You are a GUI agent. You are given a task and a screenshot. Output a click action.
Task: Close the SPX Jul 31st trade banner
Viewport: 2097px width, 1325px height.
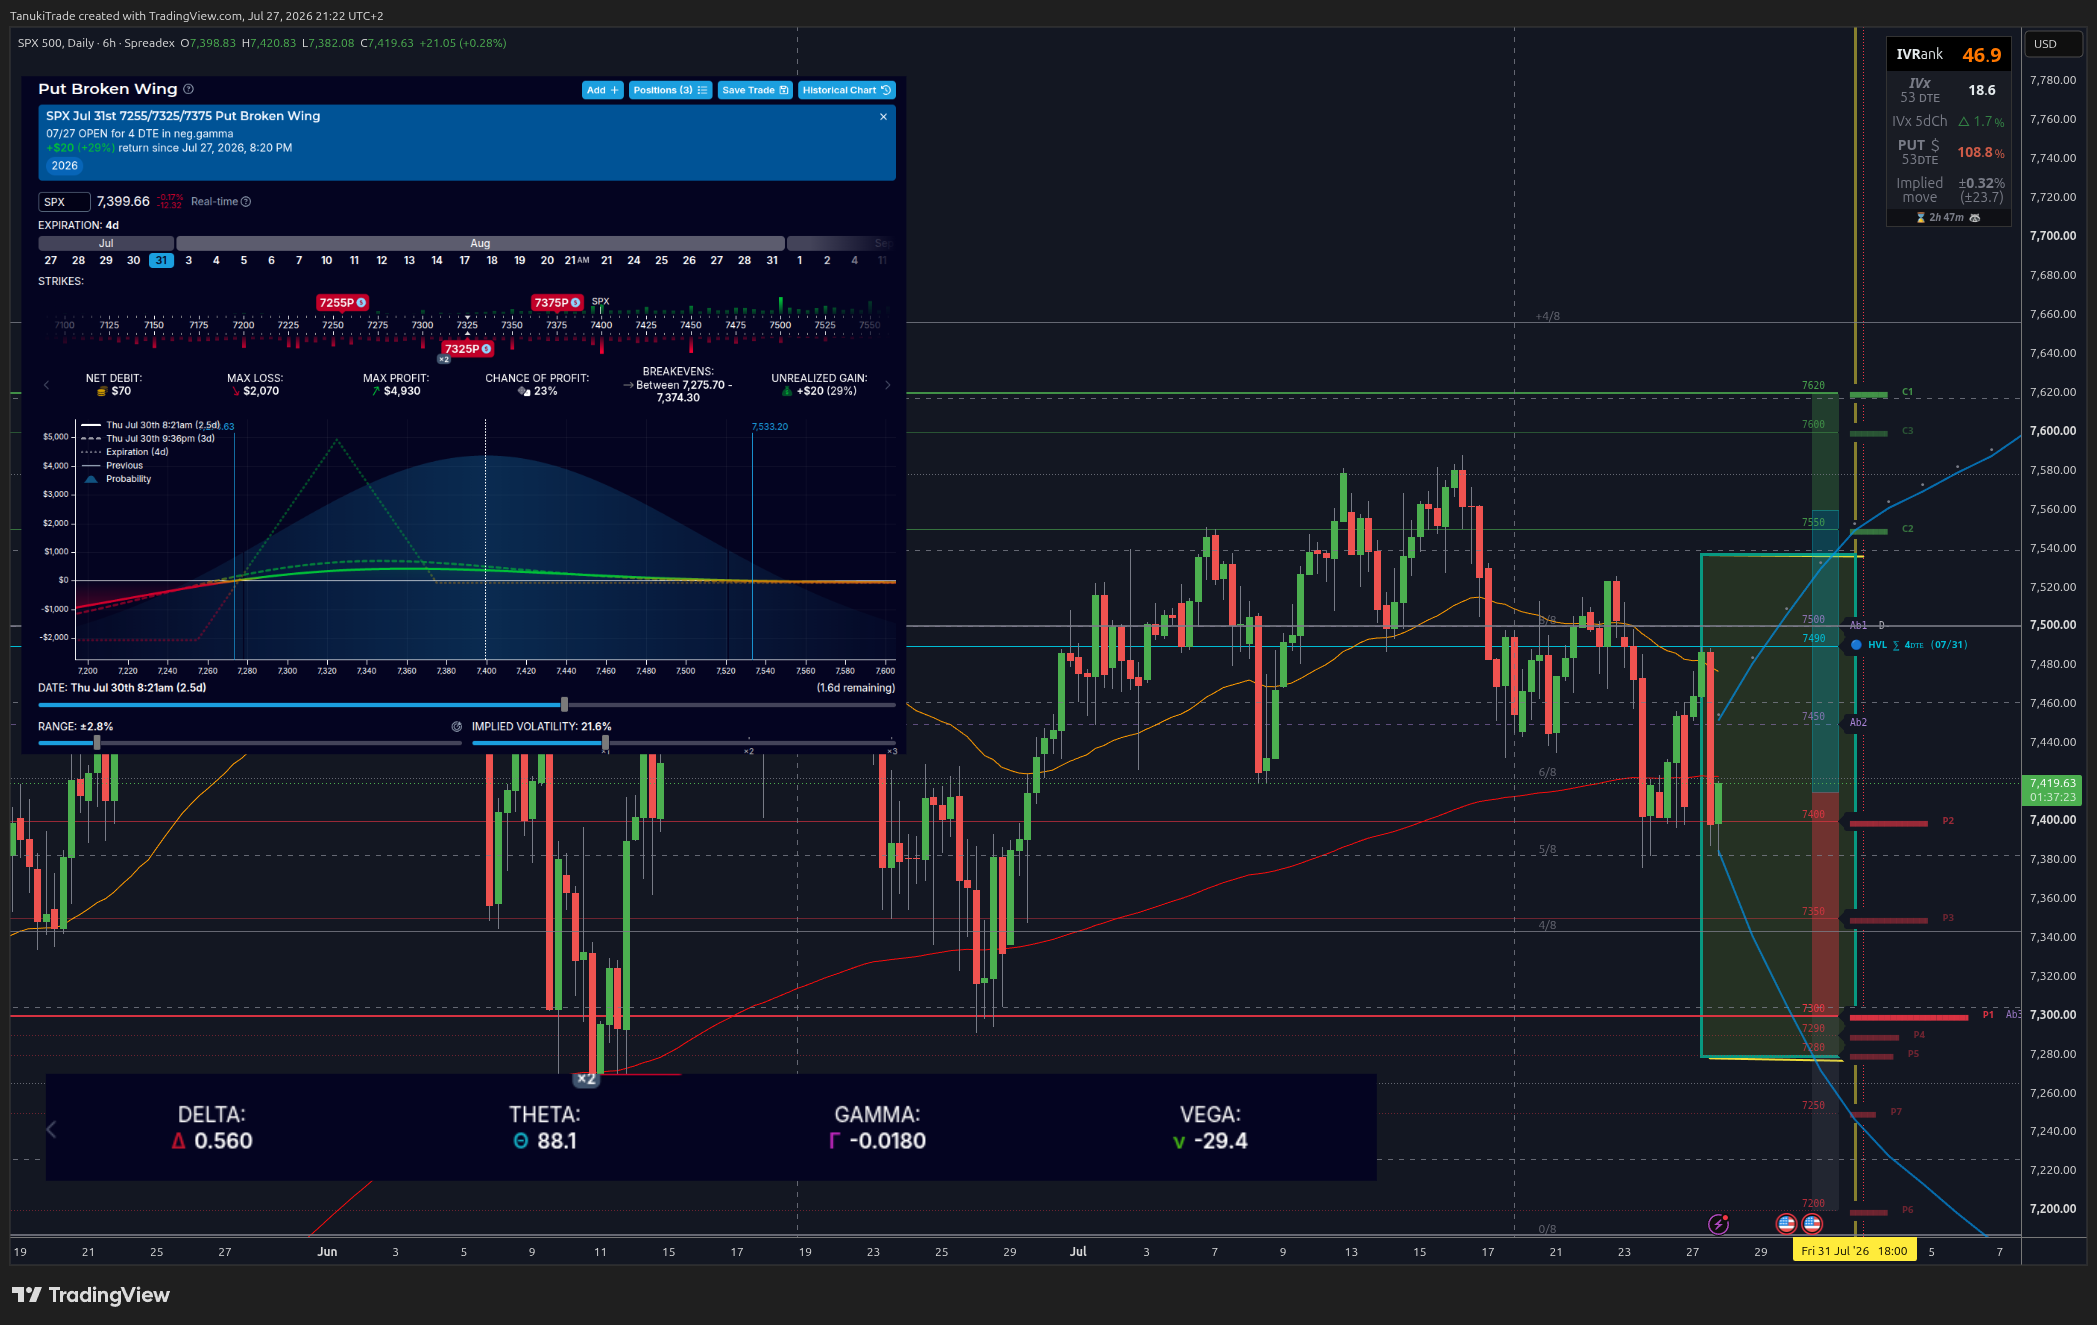[883, 117]
